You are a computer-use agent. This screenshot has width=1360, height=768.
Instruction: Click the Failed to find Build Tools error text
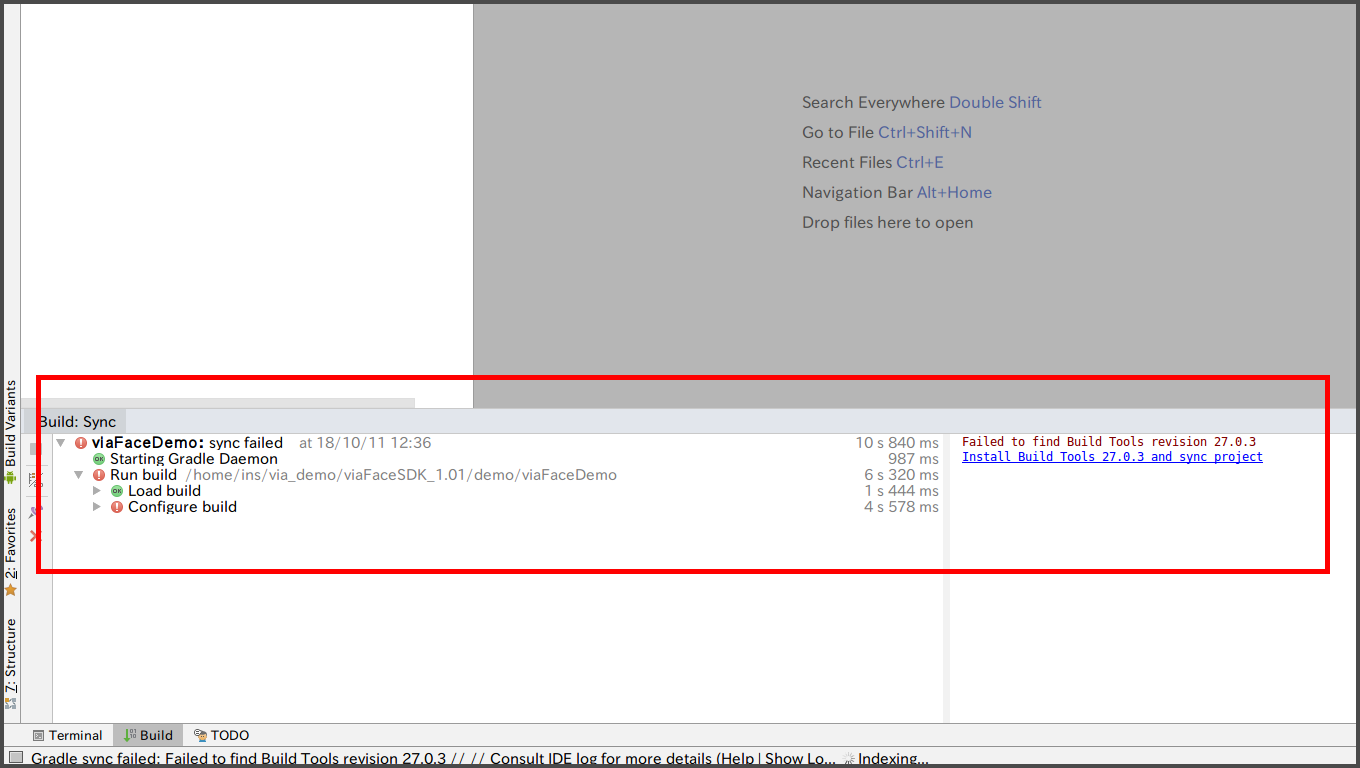[1109, 442]
